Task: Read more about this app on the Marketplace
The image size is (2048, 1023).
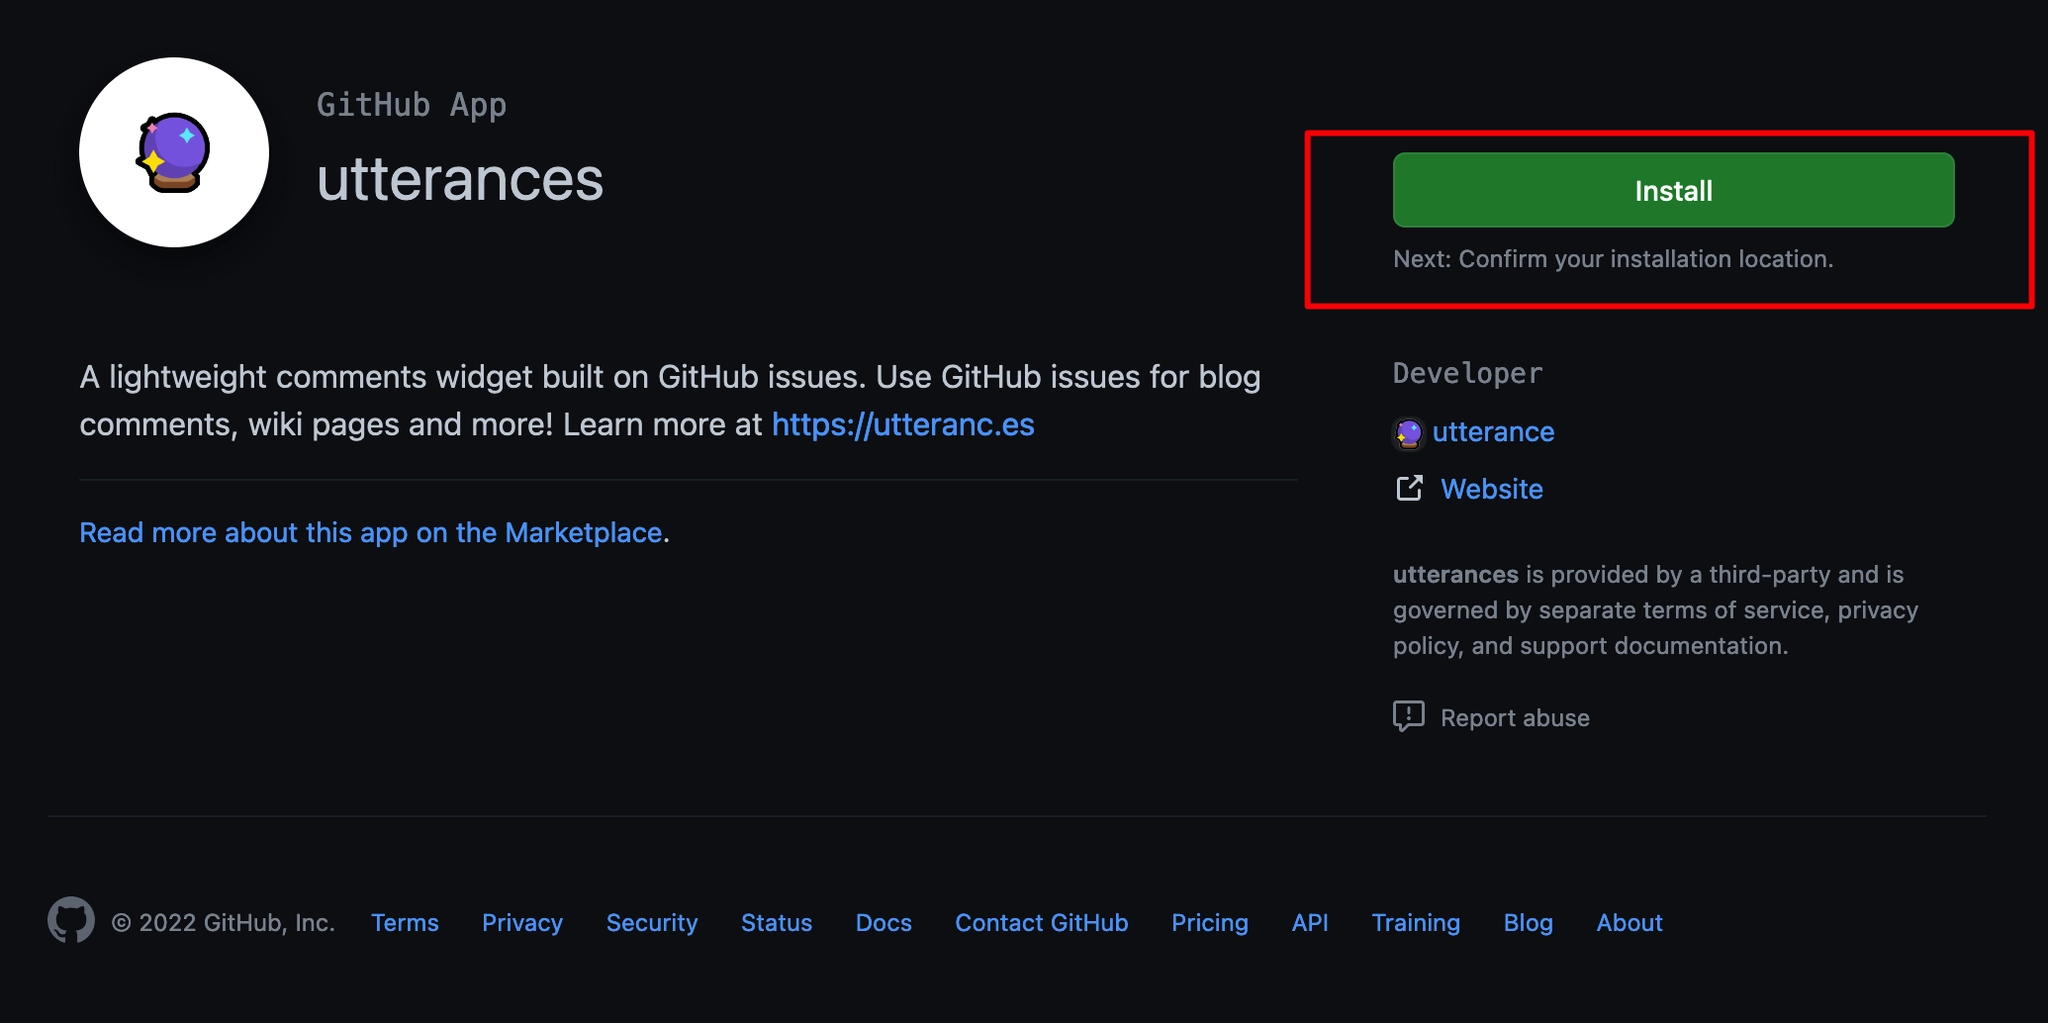Action: 371,532
